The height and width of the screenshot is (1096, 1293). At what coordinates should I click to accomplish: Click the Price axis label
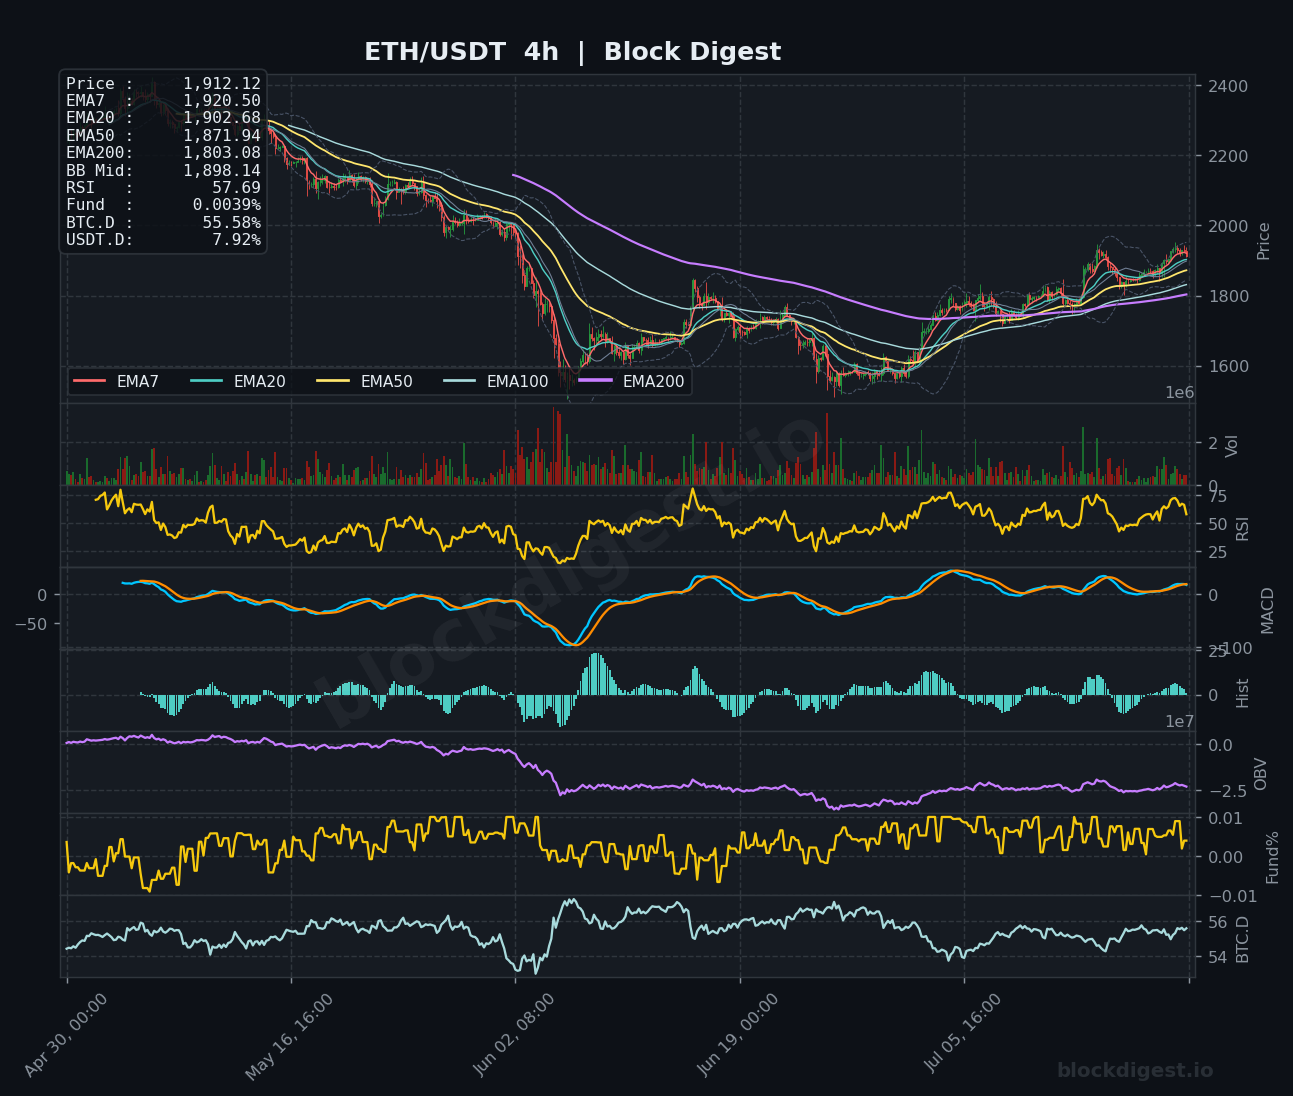pyautogui.click(x=1264, y=240)
